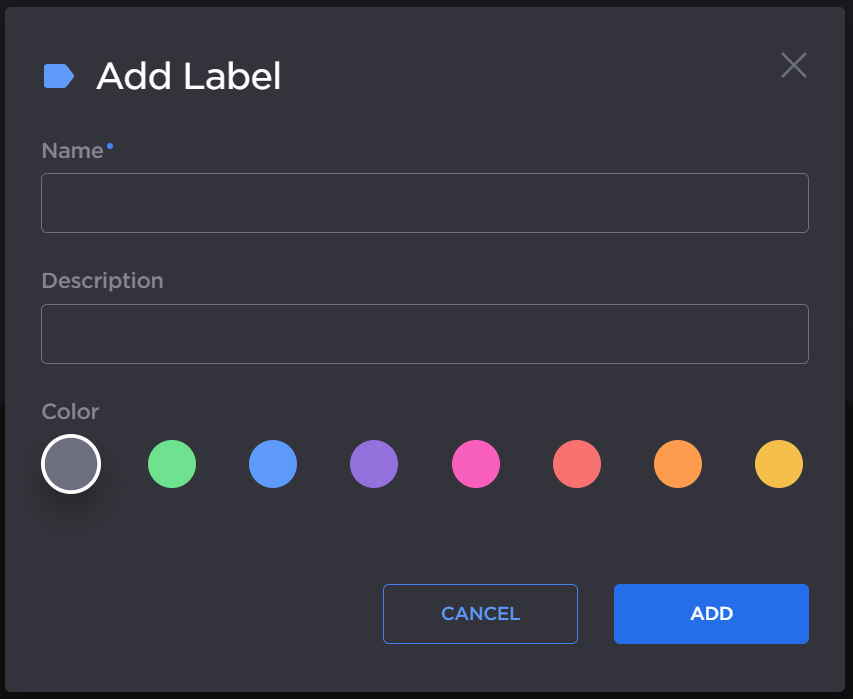This screenshot has width=853, height=699.
Task: Select the coral red color swatch
Action: pos(577,463)
